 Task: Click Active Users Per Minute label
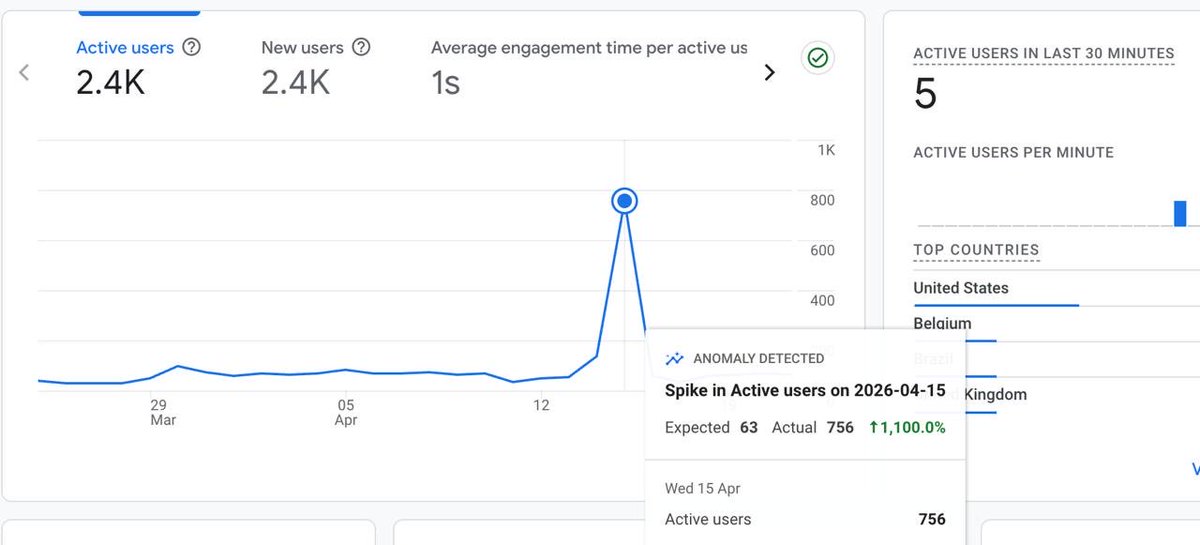1013,153
